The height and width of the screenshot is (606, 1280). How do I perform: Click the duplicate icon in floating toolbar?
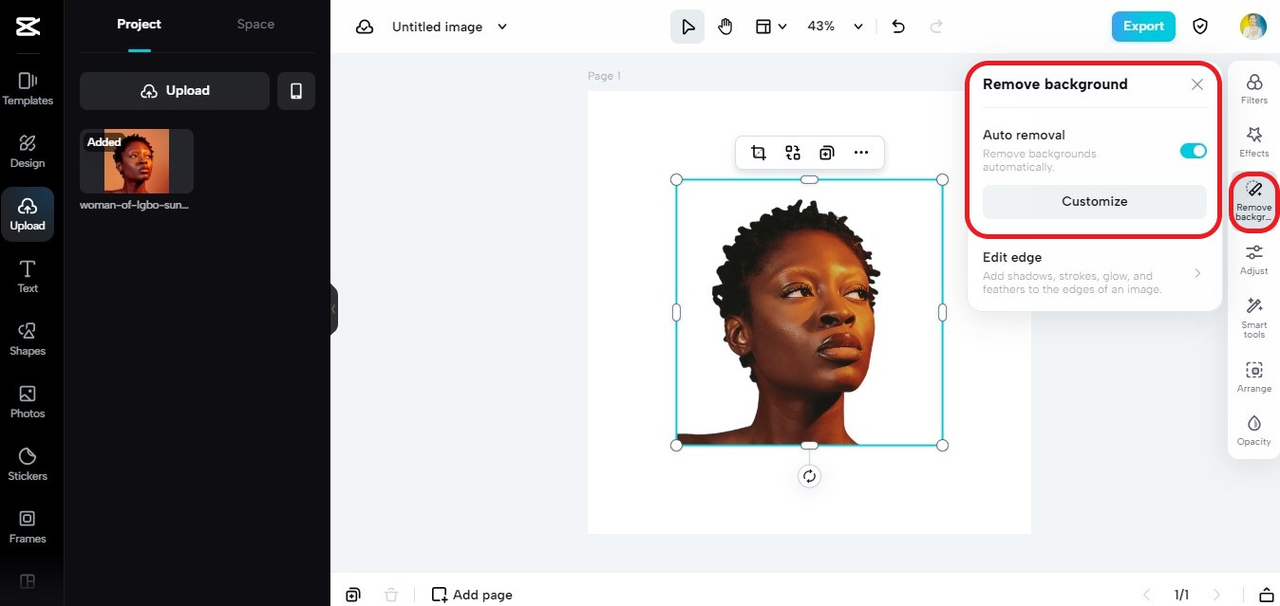(827, 153)
